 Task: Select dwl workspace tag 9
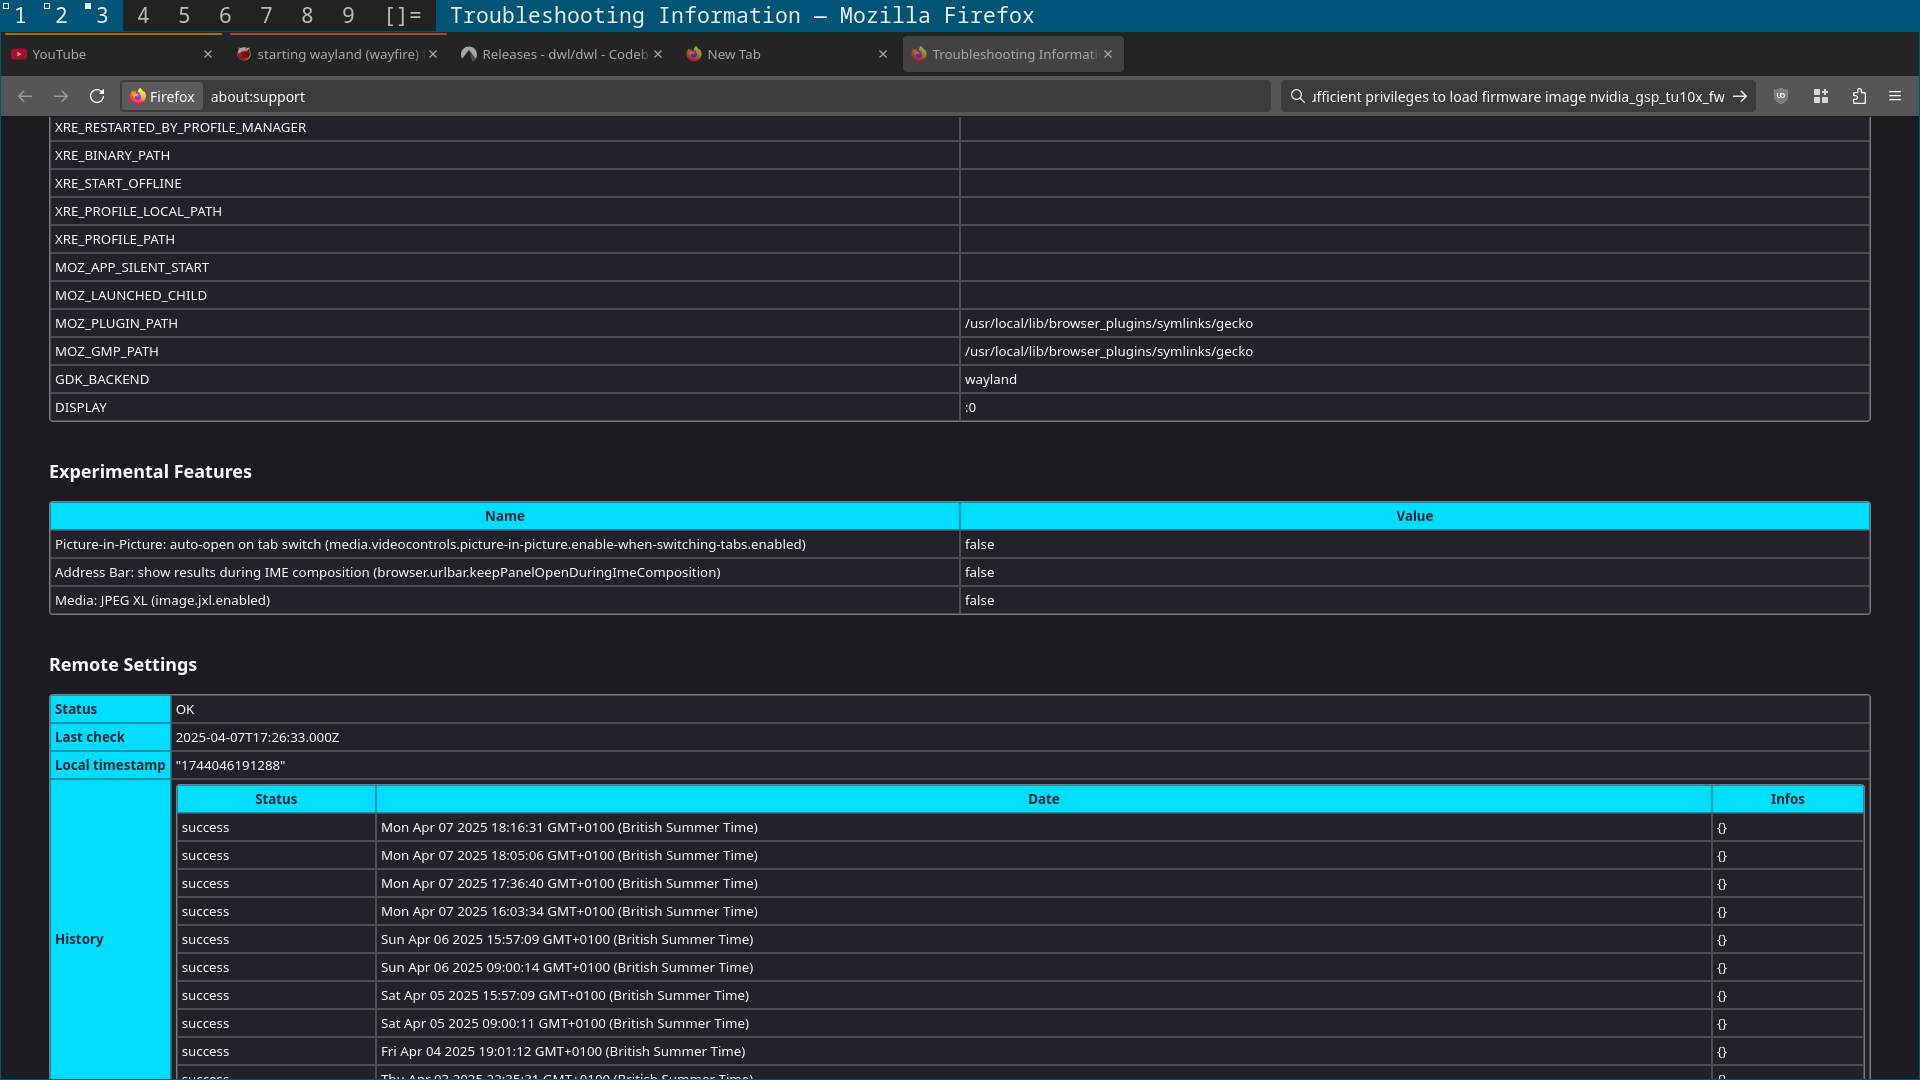[x=348, y=16]
